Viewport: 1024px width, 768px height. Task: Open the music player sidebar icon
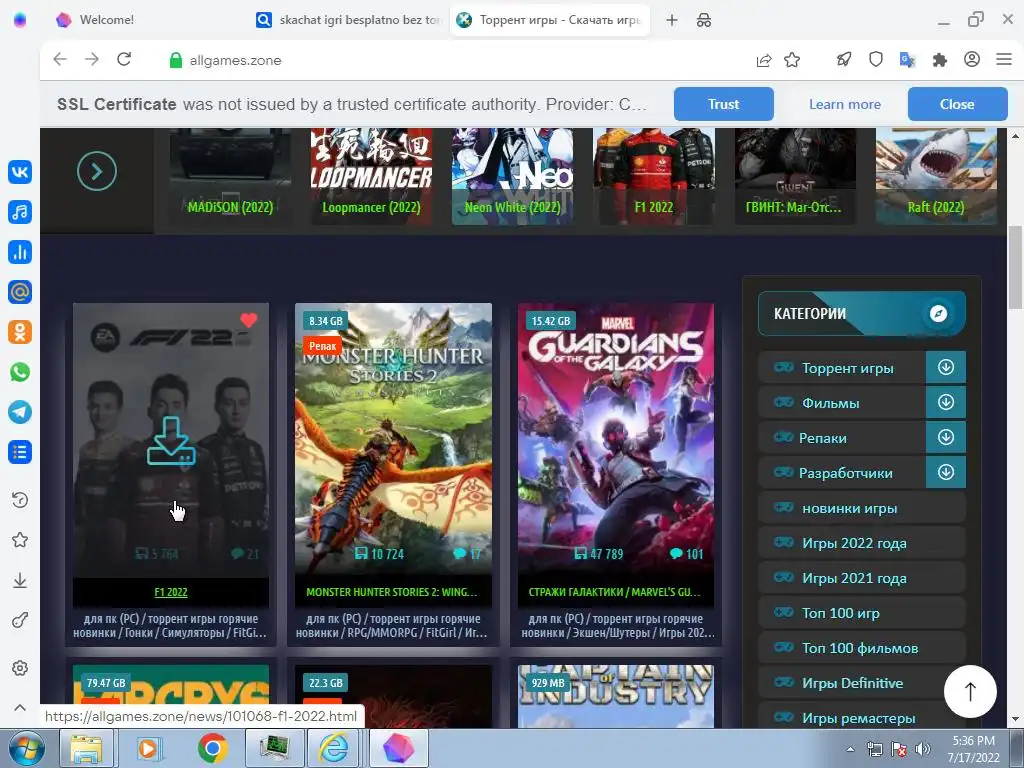point(20,212)
